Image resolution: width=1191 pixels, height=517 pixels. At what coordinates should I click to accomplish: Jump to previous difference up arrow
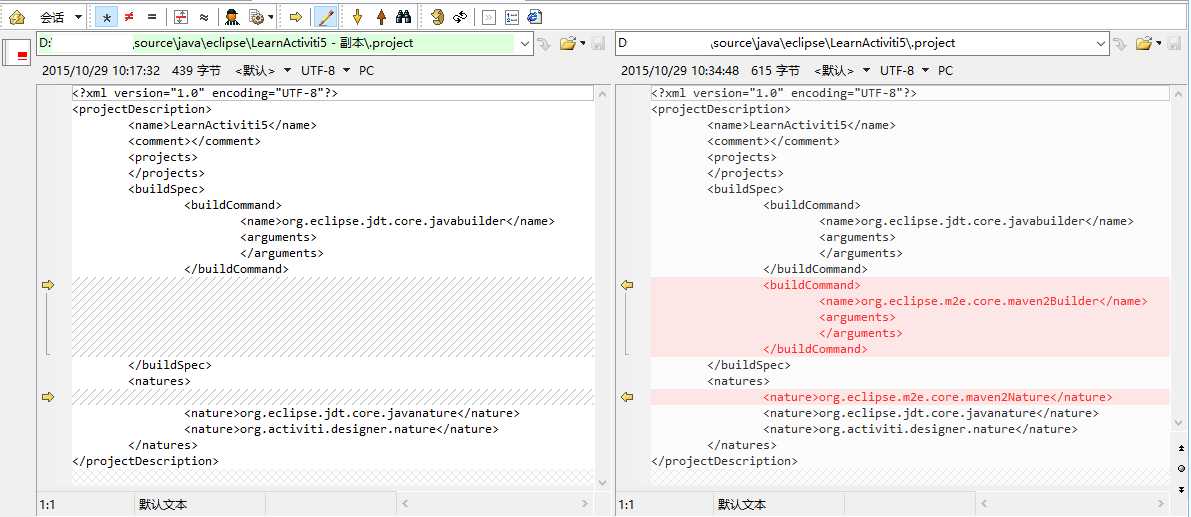point(381,16)
